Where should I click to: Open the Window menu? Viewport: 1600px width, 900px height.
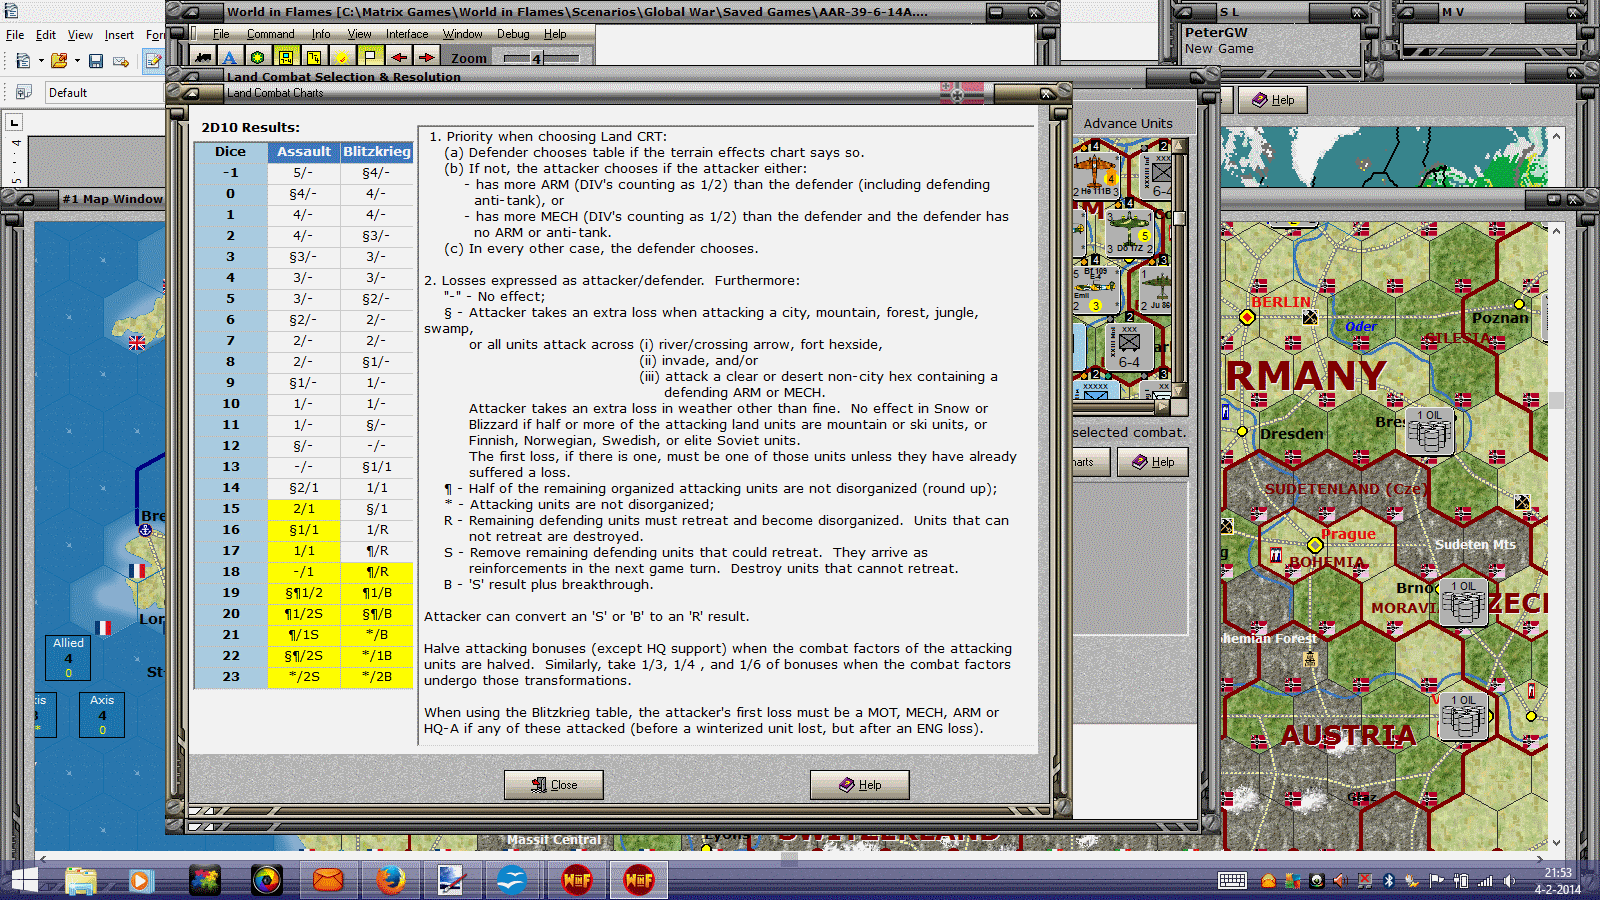463,34
